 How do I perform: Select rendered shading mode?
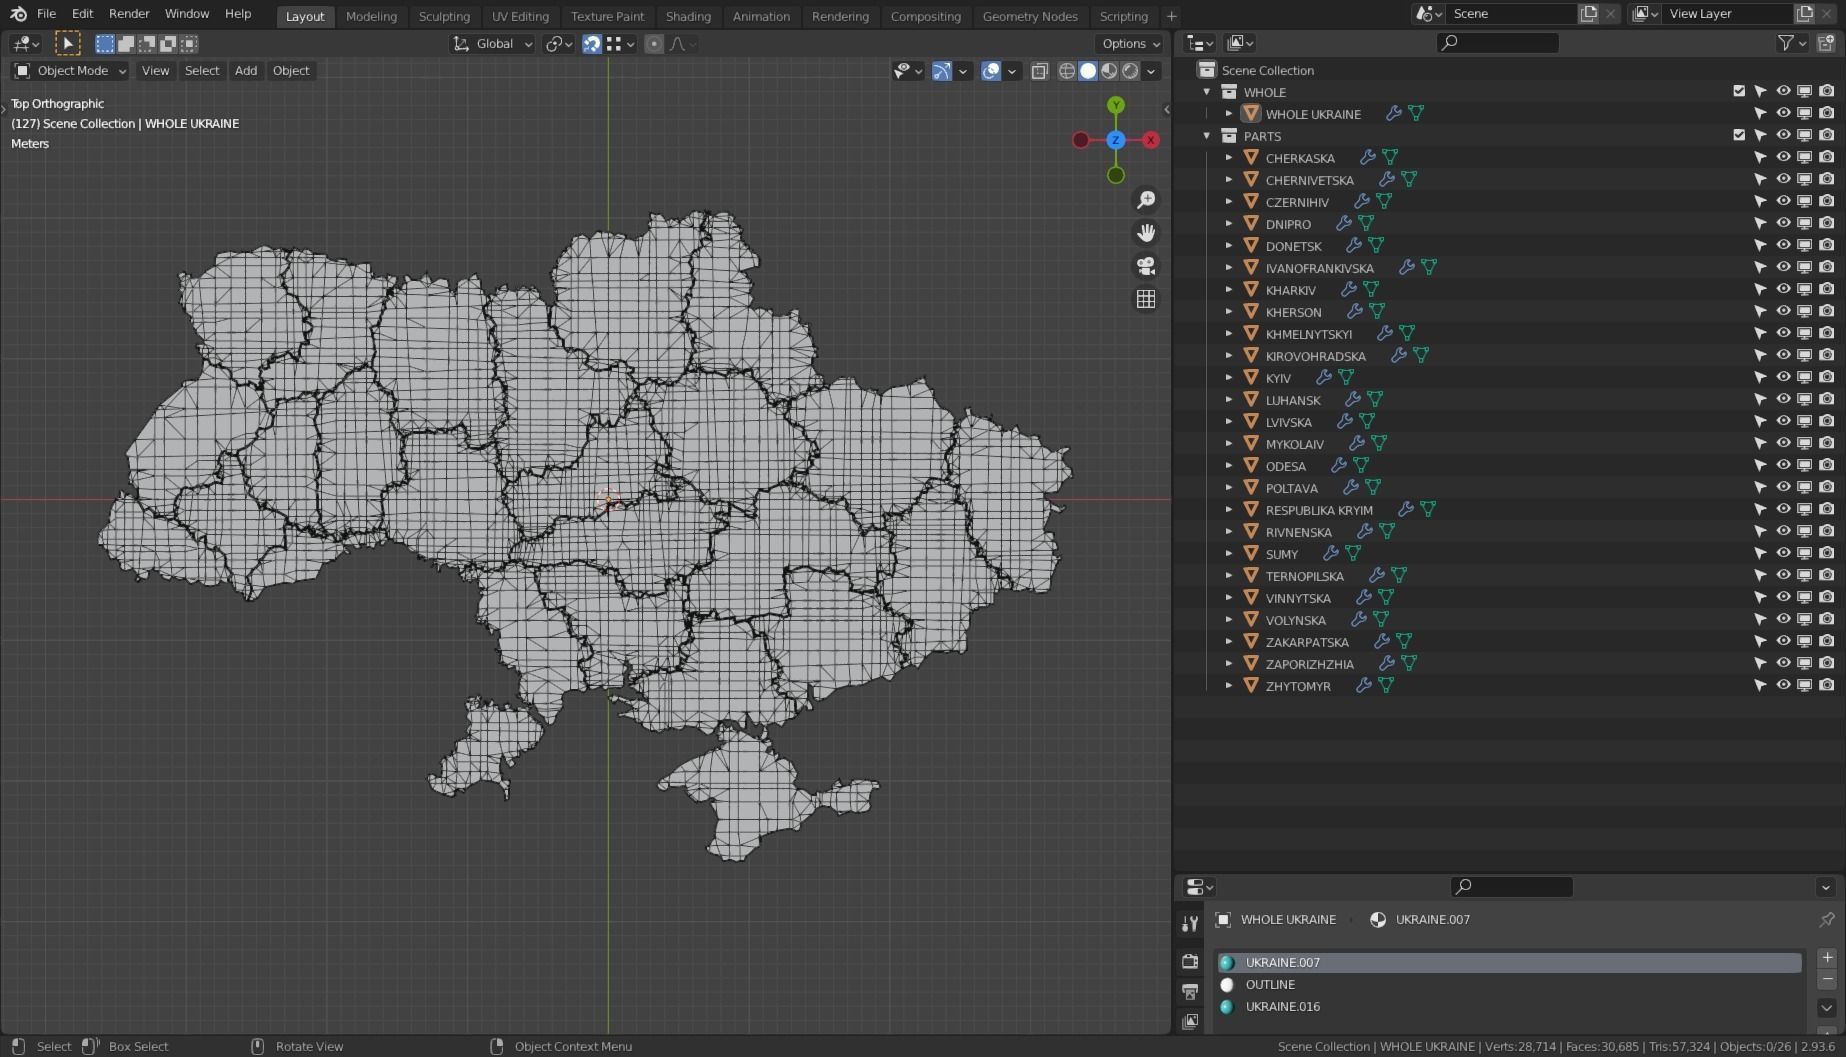[1130, 71]
